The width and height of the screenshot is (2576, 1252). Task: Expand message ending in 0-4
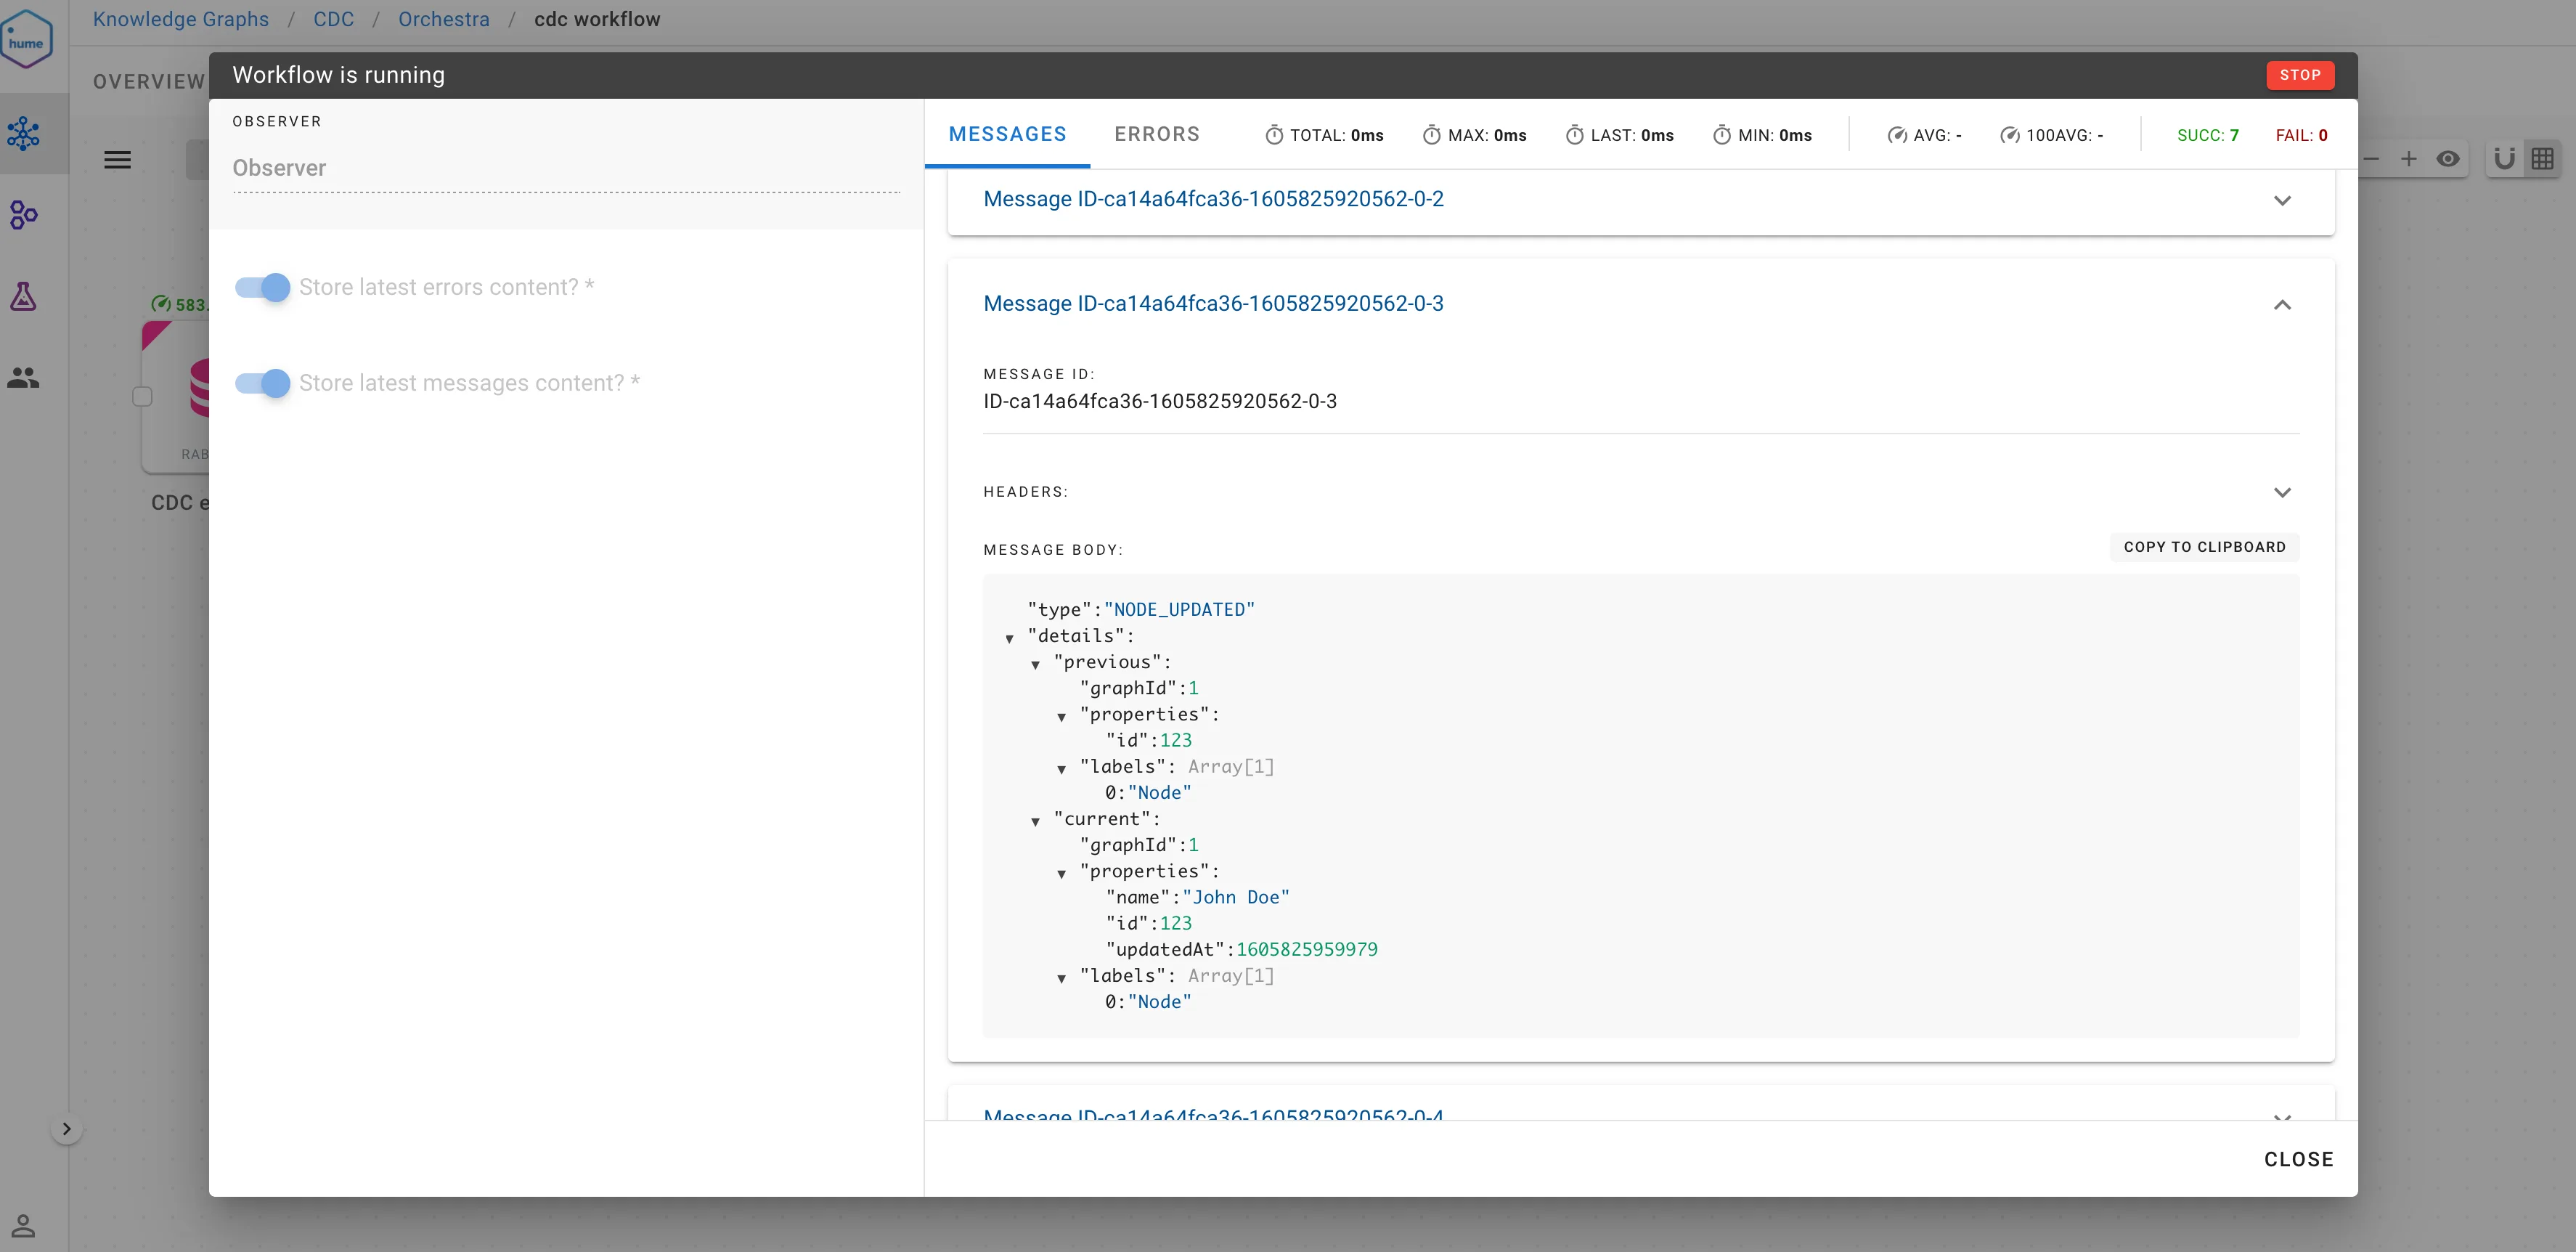coord(2282,1117)
